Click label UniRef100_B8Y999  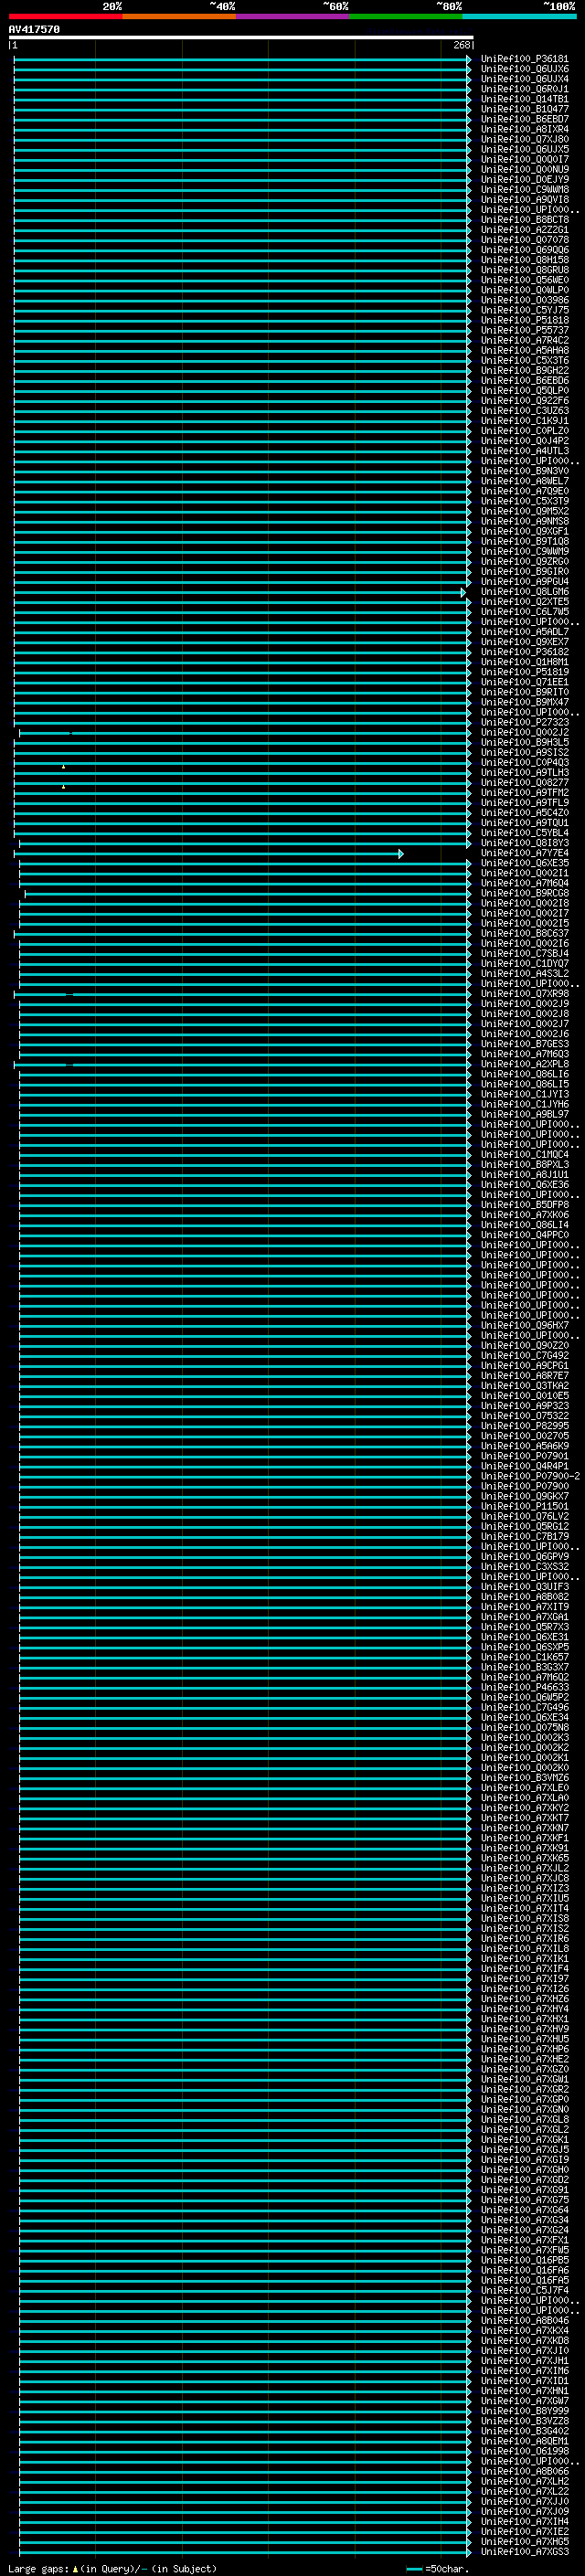pos(525,2411)
